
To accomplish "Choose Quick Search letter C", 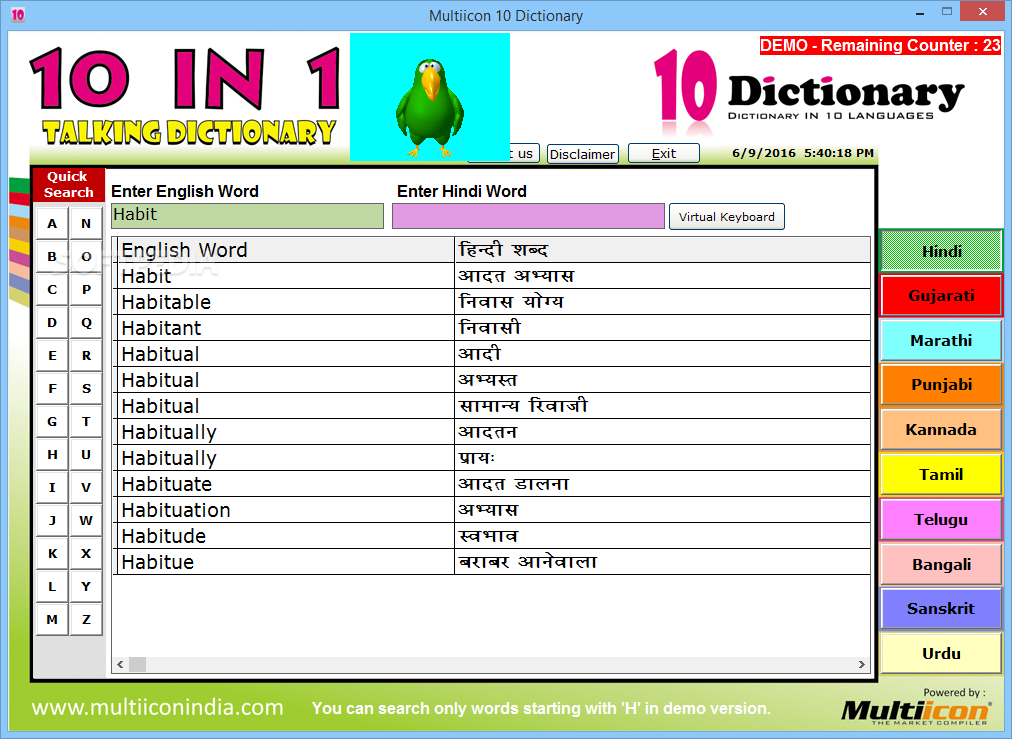I will click(52, 290).
